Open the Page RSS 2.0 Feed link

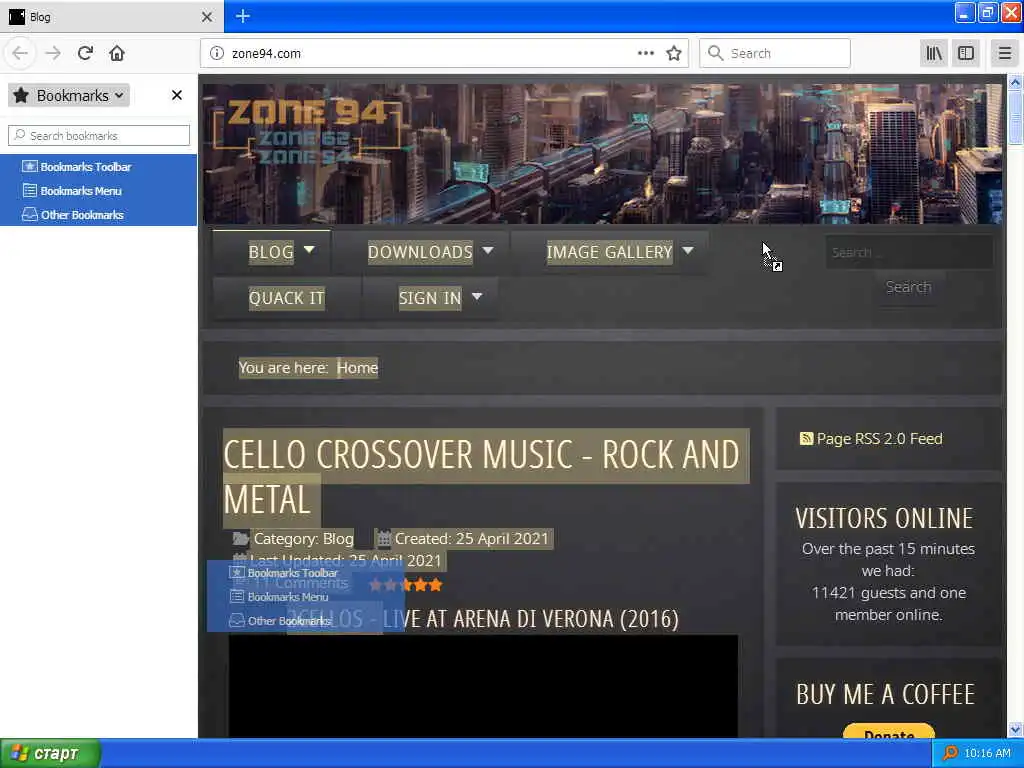pos(879,439)
